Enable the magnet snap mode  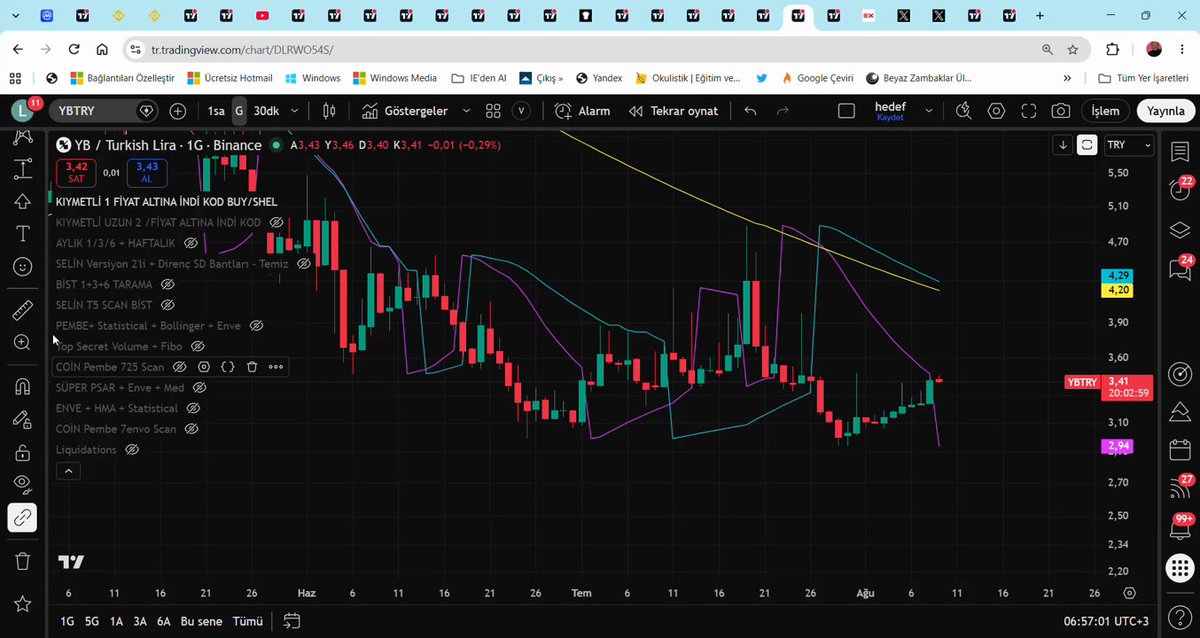(22, 386)
